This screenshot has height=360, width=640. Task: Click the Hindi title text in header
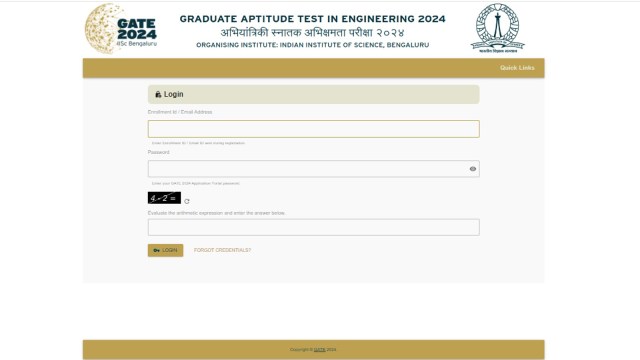pos(313,33)
